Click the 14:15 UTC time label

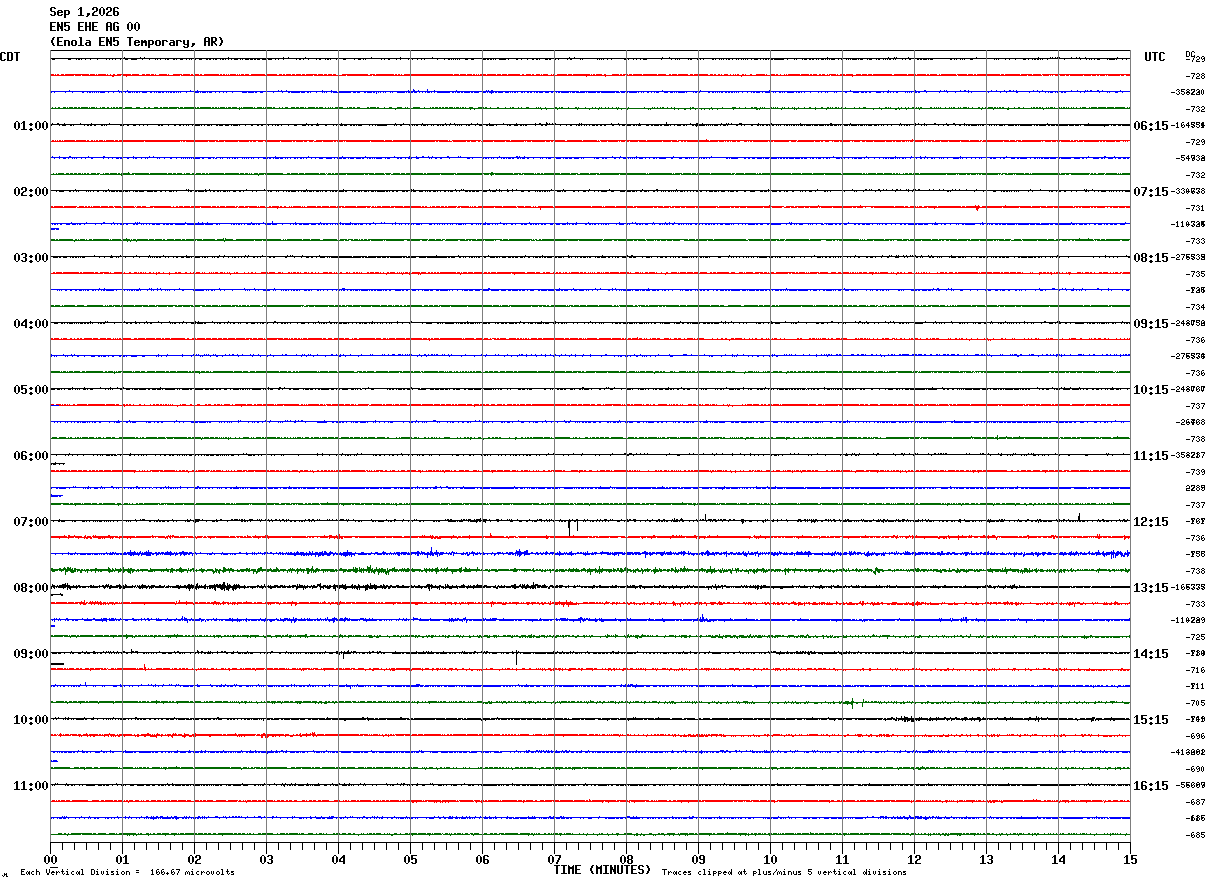tap(1150, 654)
